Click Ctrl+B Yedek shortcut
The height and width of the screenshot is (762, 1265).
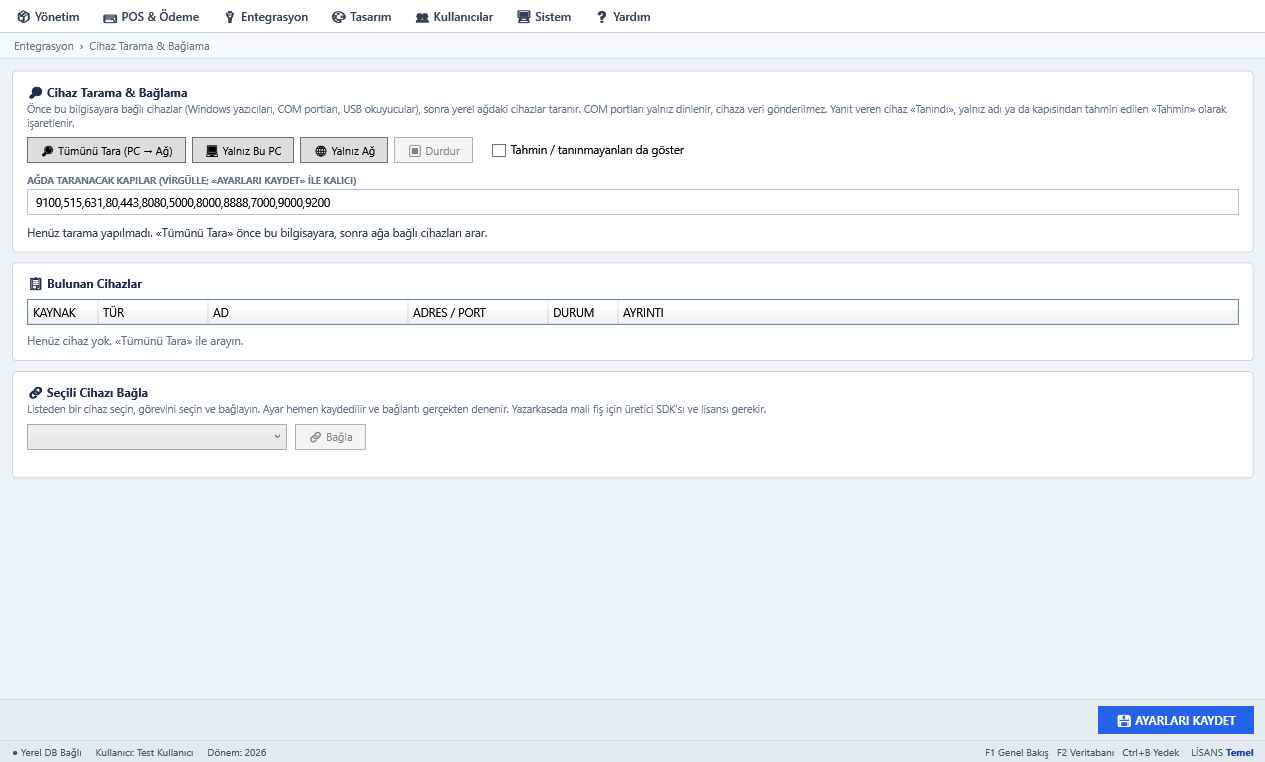point(1150,752)
